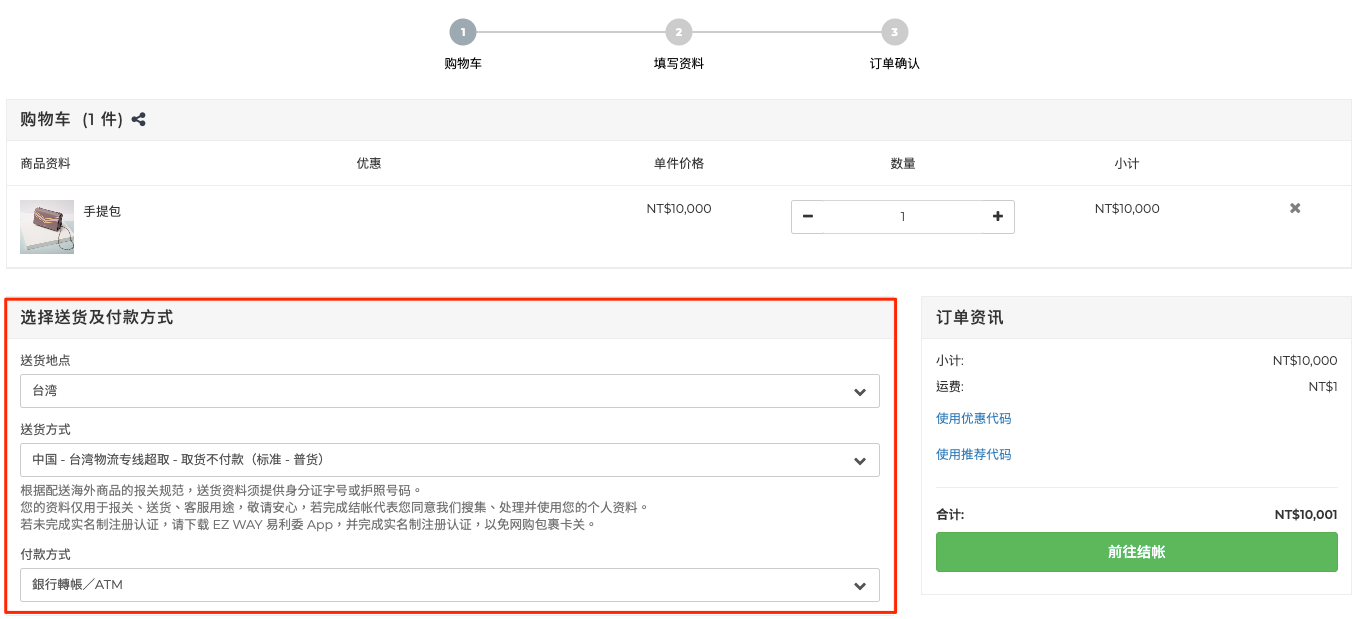Click the share cart icon
This screenshot has width=1360, height=619.
tap(139, 120)
